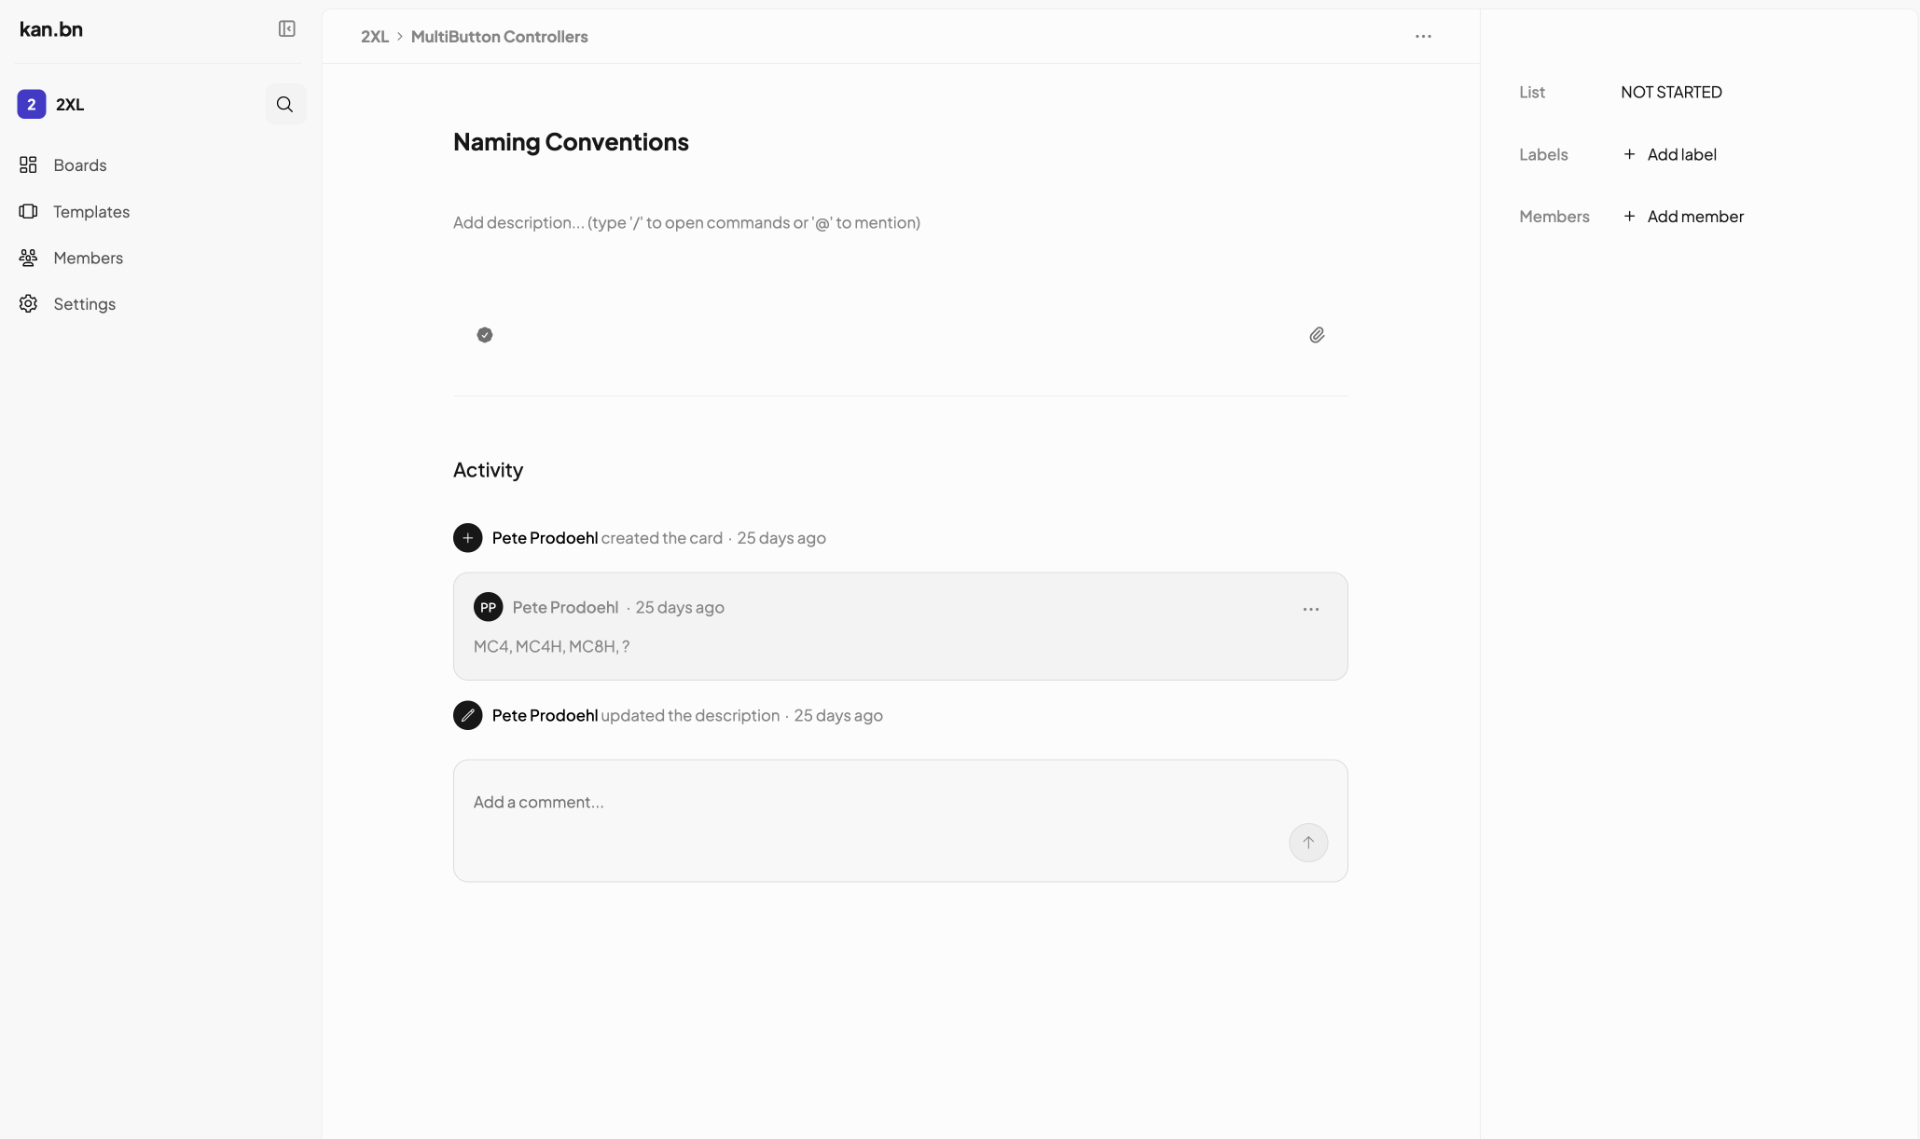Click the kan.bn logo
The image size is (1920, 1139).
pos(51,29)
